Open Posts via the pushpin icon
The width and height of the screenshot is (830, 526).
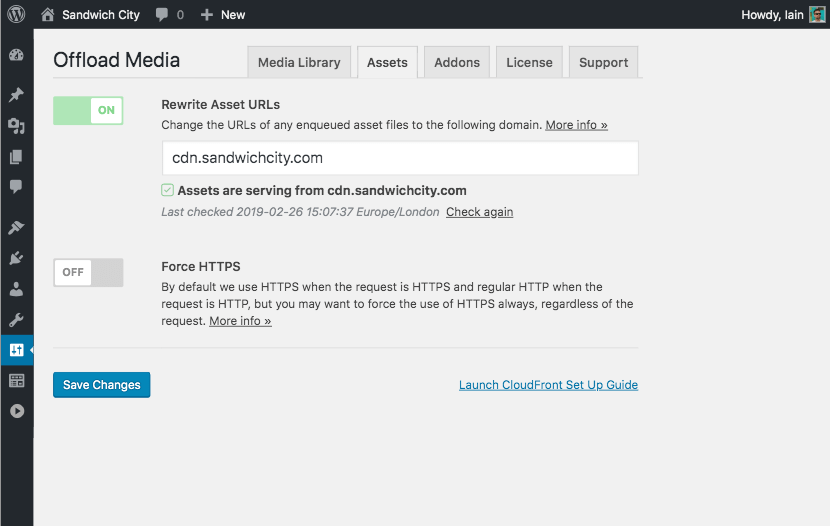coord(16,95)
